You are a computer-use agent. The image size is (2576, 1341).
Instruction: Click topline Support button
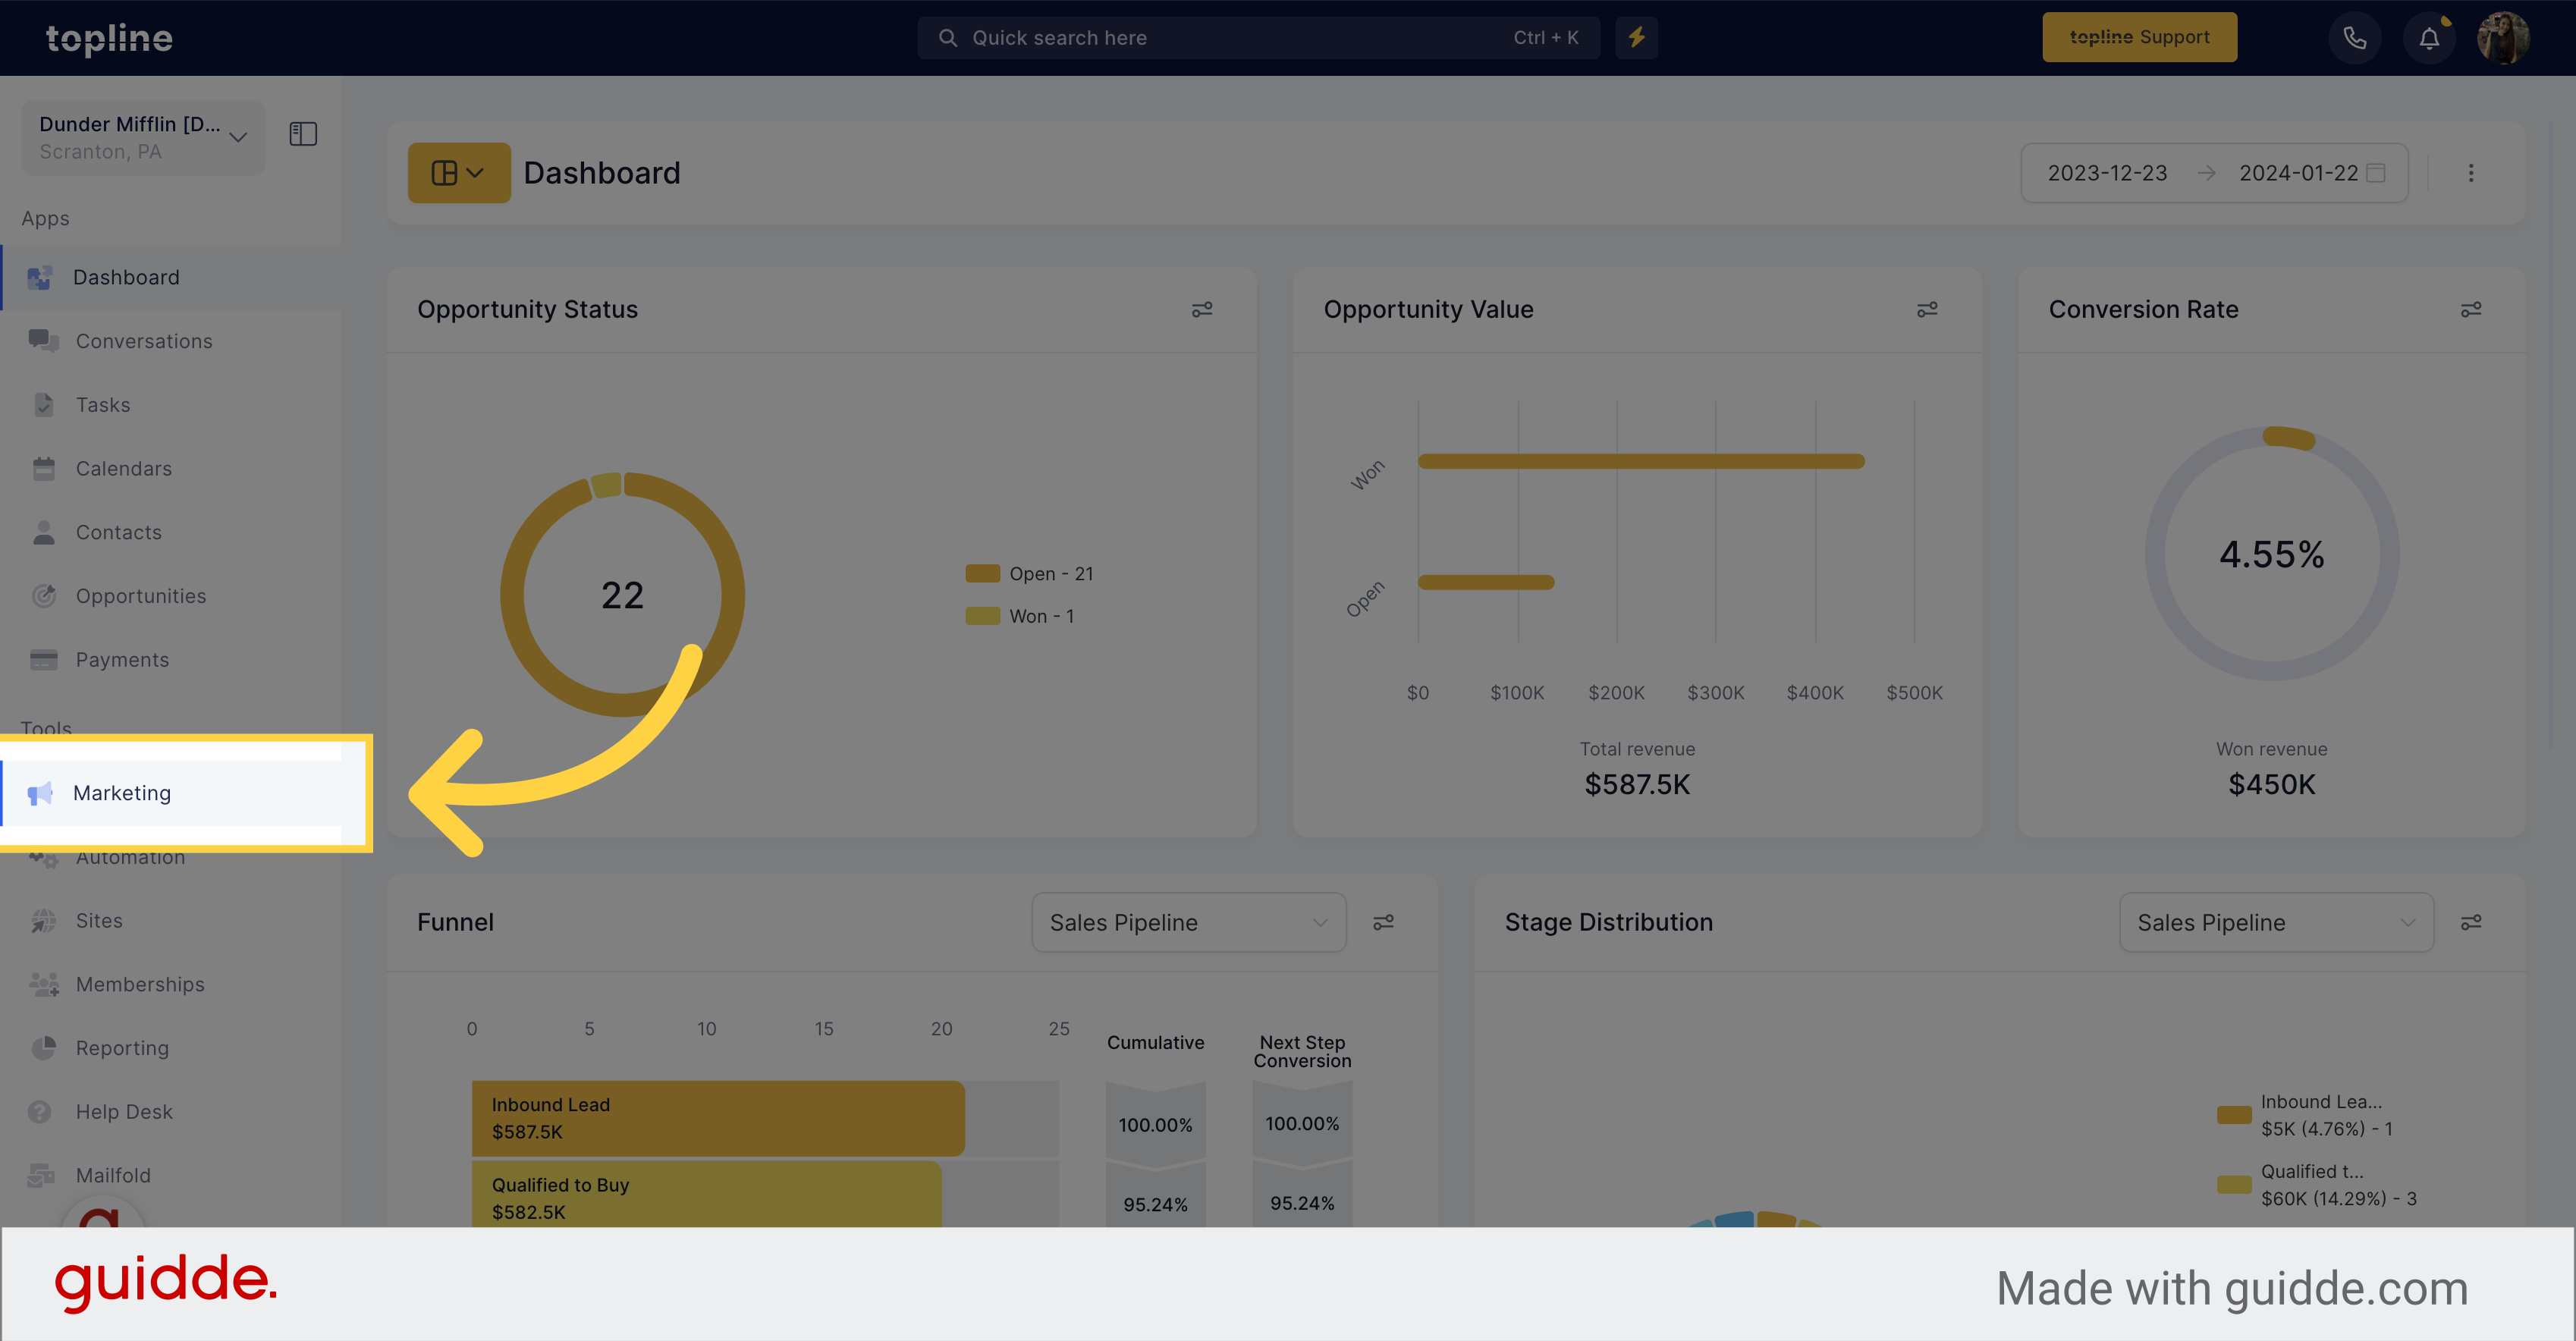[x=2140, y=36]
